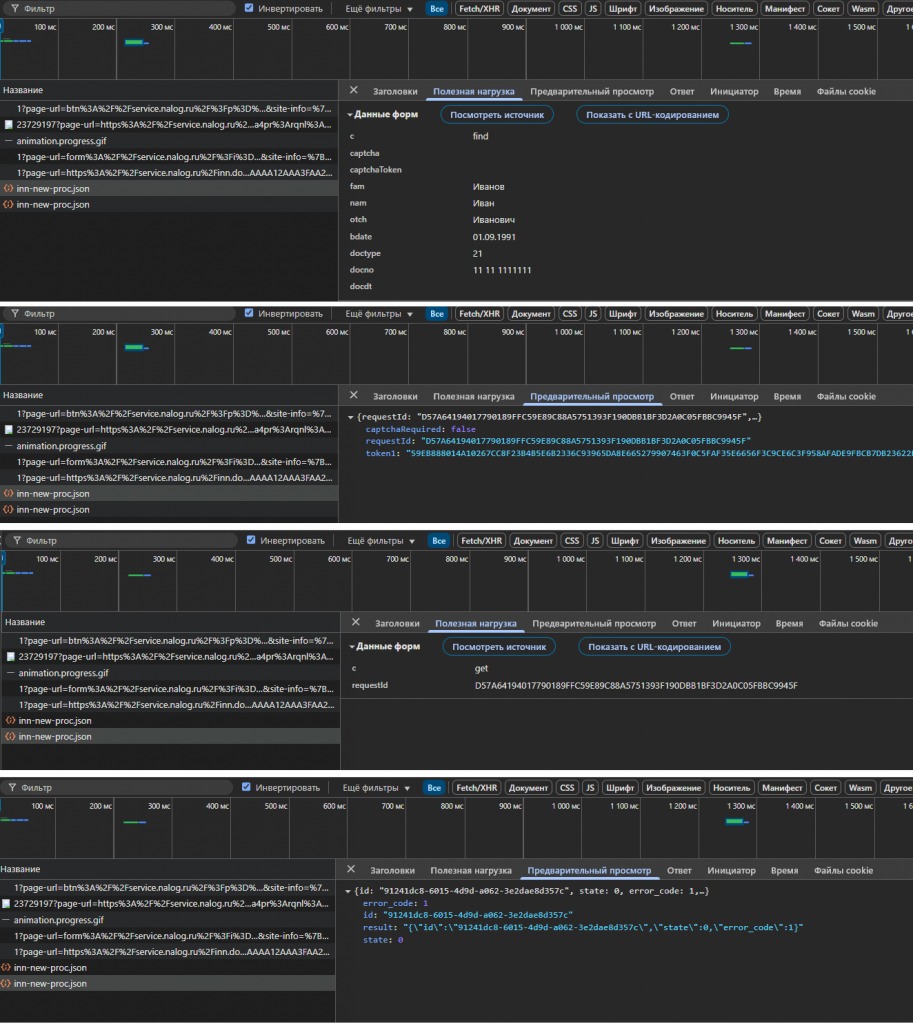
Task: Collapse Данные форм section above the requestId field
Action: pyautogui.click(x=352, y=647)
